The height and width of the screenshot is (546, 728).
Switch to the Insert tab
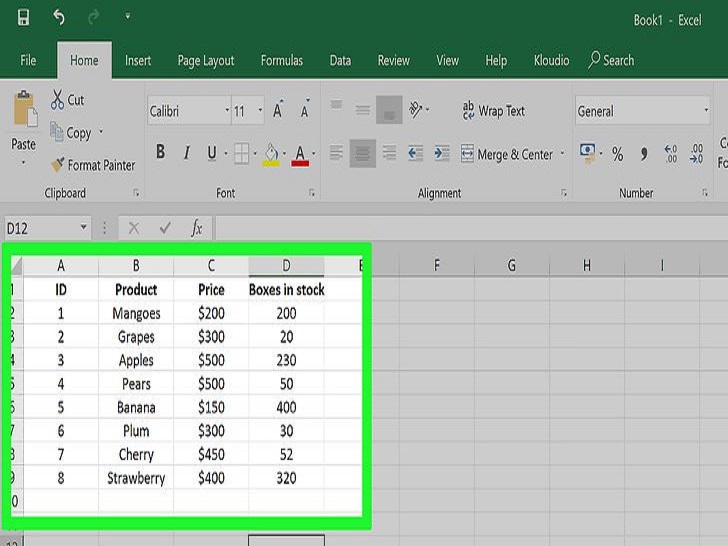point(138,60)
